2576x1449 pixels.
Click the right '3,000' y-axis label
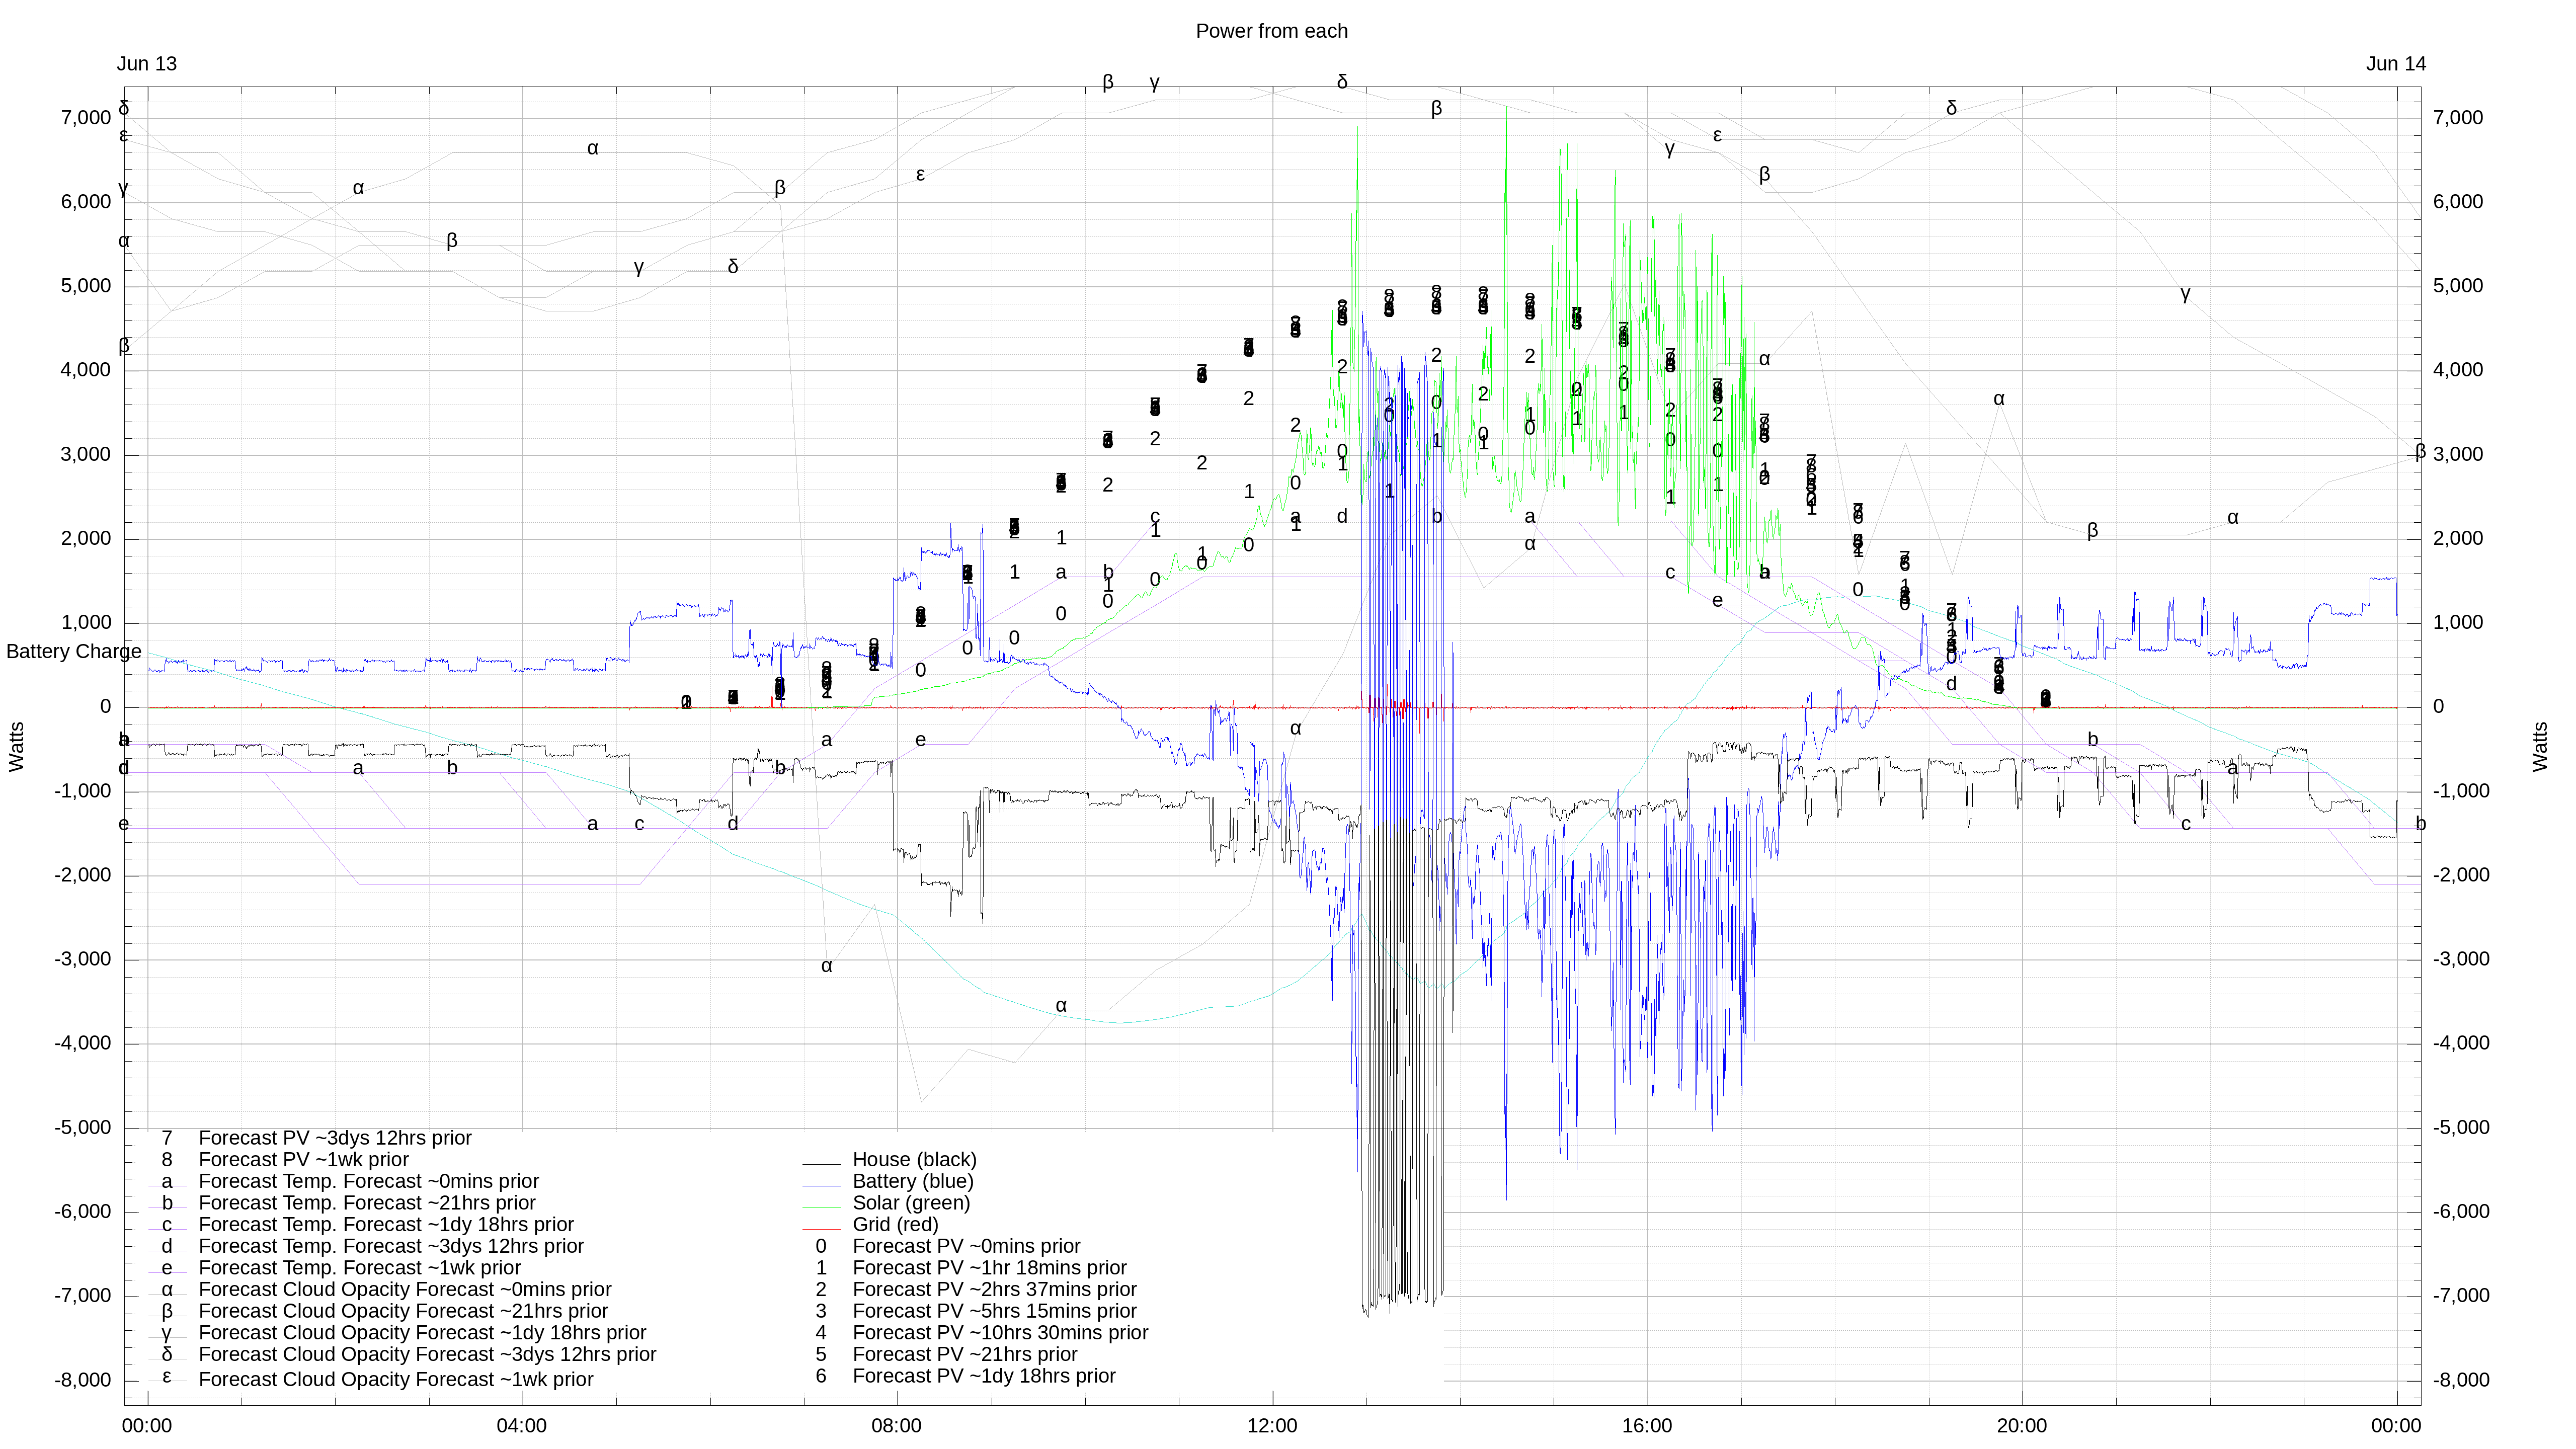point(2458,455)
